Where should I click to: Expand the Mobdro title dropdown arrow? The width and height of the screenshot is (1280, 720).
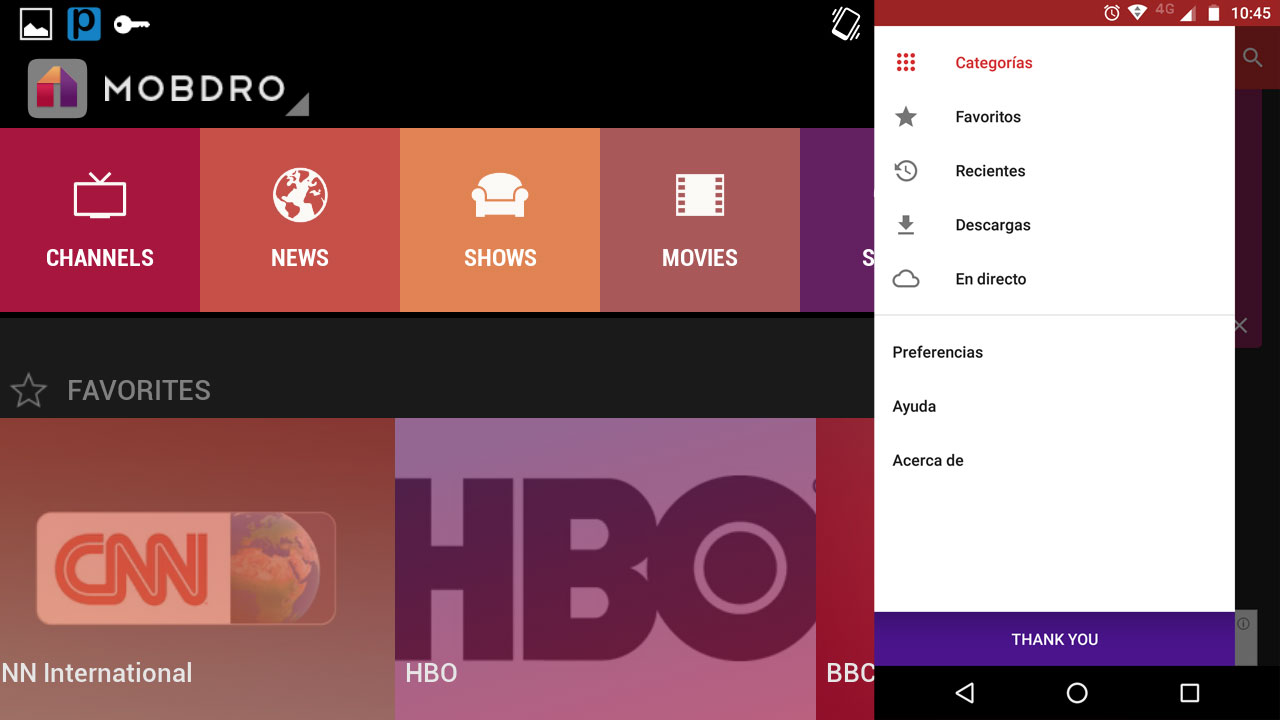tap(297, 104)
